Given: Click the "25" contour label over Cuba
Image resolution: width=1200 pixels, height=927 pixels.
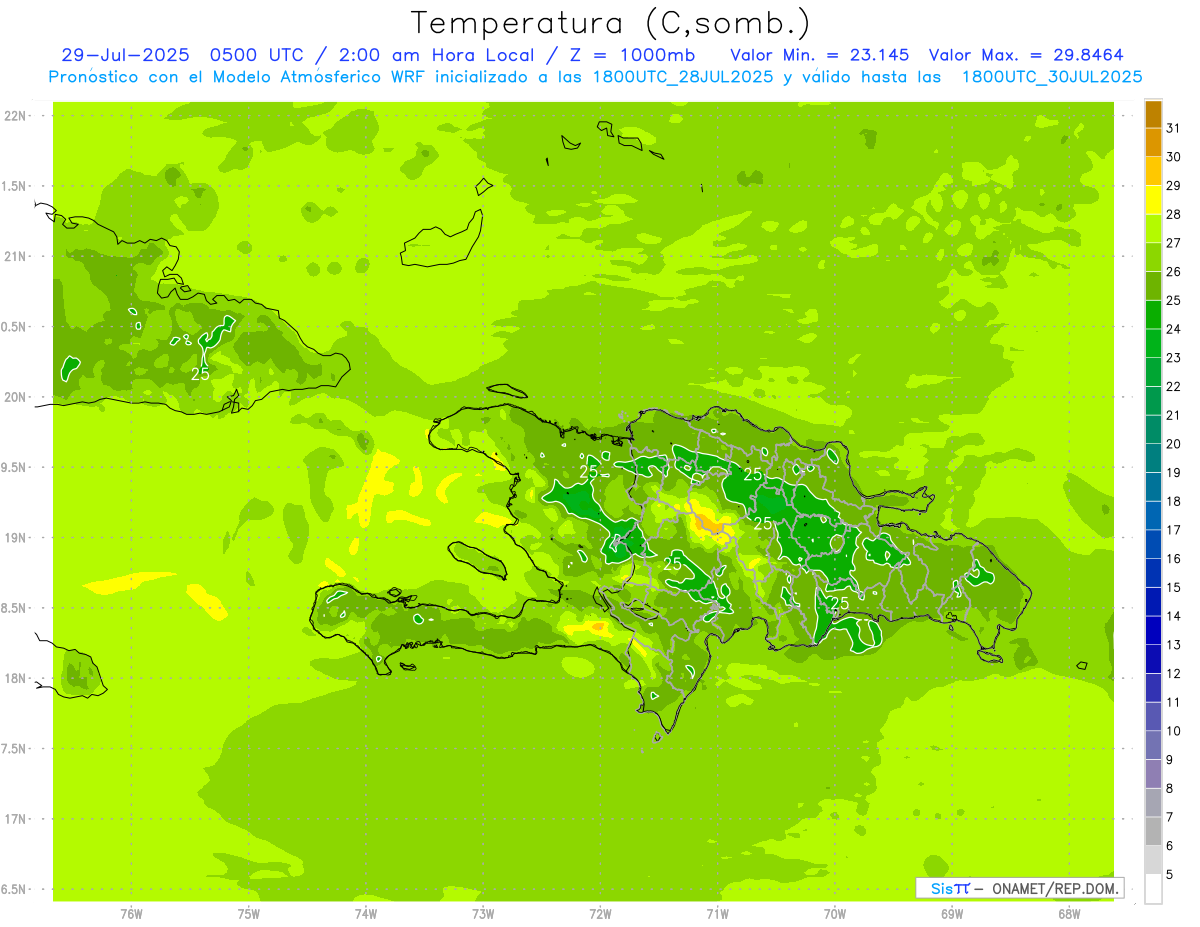Looking at the screenshot, I should coord(201,374).
